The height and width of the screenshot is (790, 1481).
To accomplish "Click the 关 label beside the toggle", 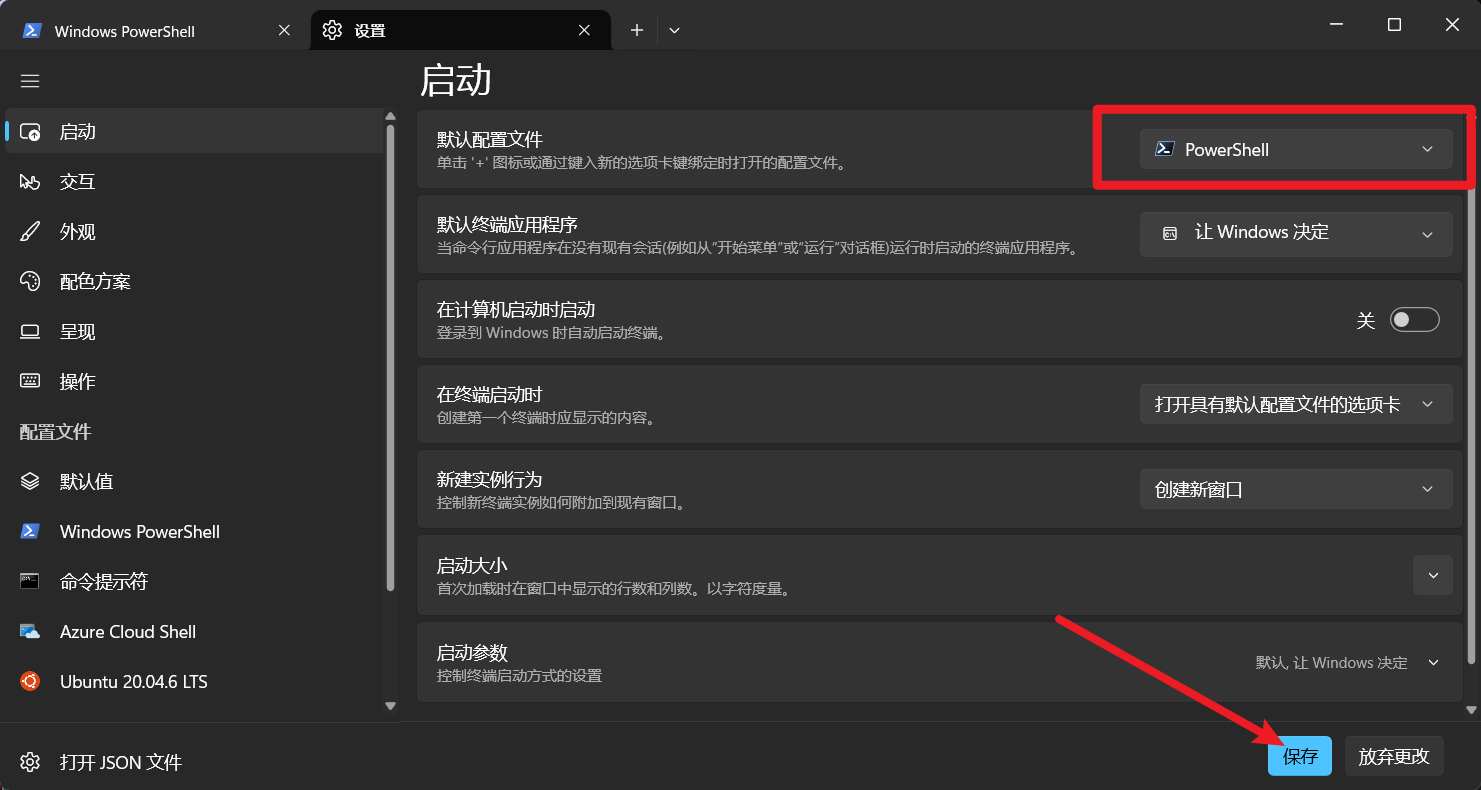I will click(x=1366, y=321).
